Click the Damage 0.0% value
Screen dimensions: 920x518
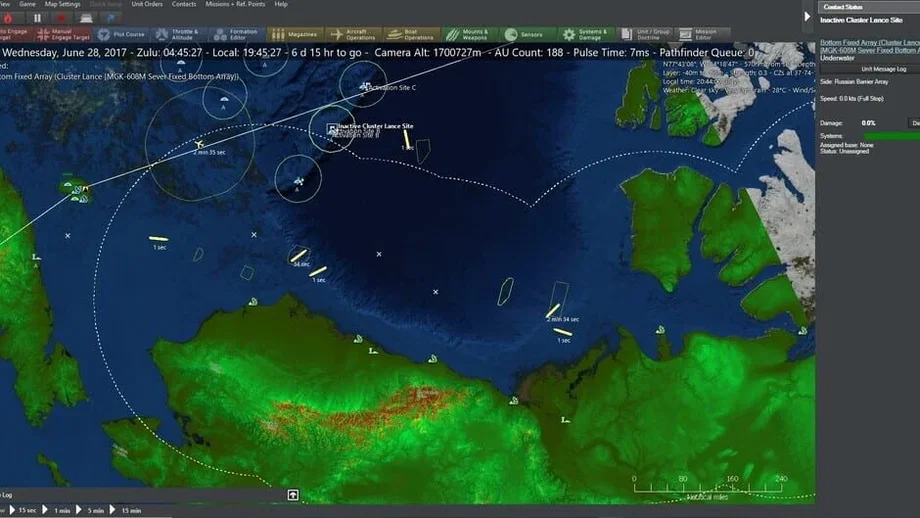pos(868,123)
